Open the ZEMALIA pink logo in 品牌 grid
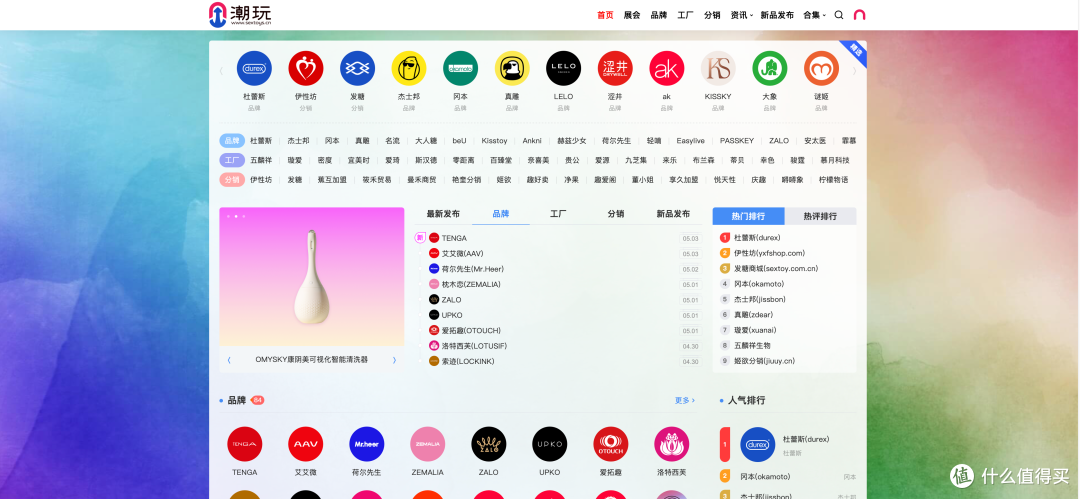 (x=428, y=444)
